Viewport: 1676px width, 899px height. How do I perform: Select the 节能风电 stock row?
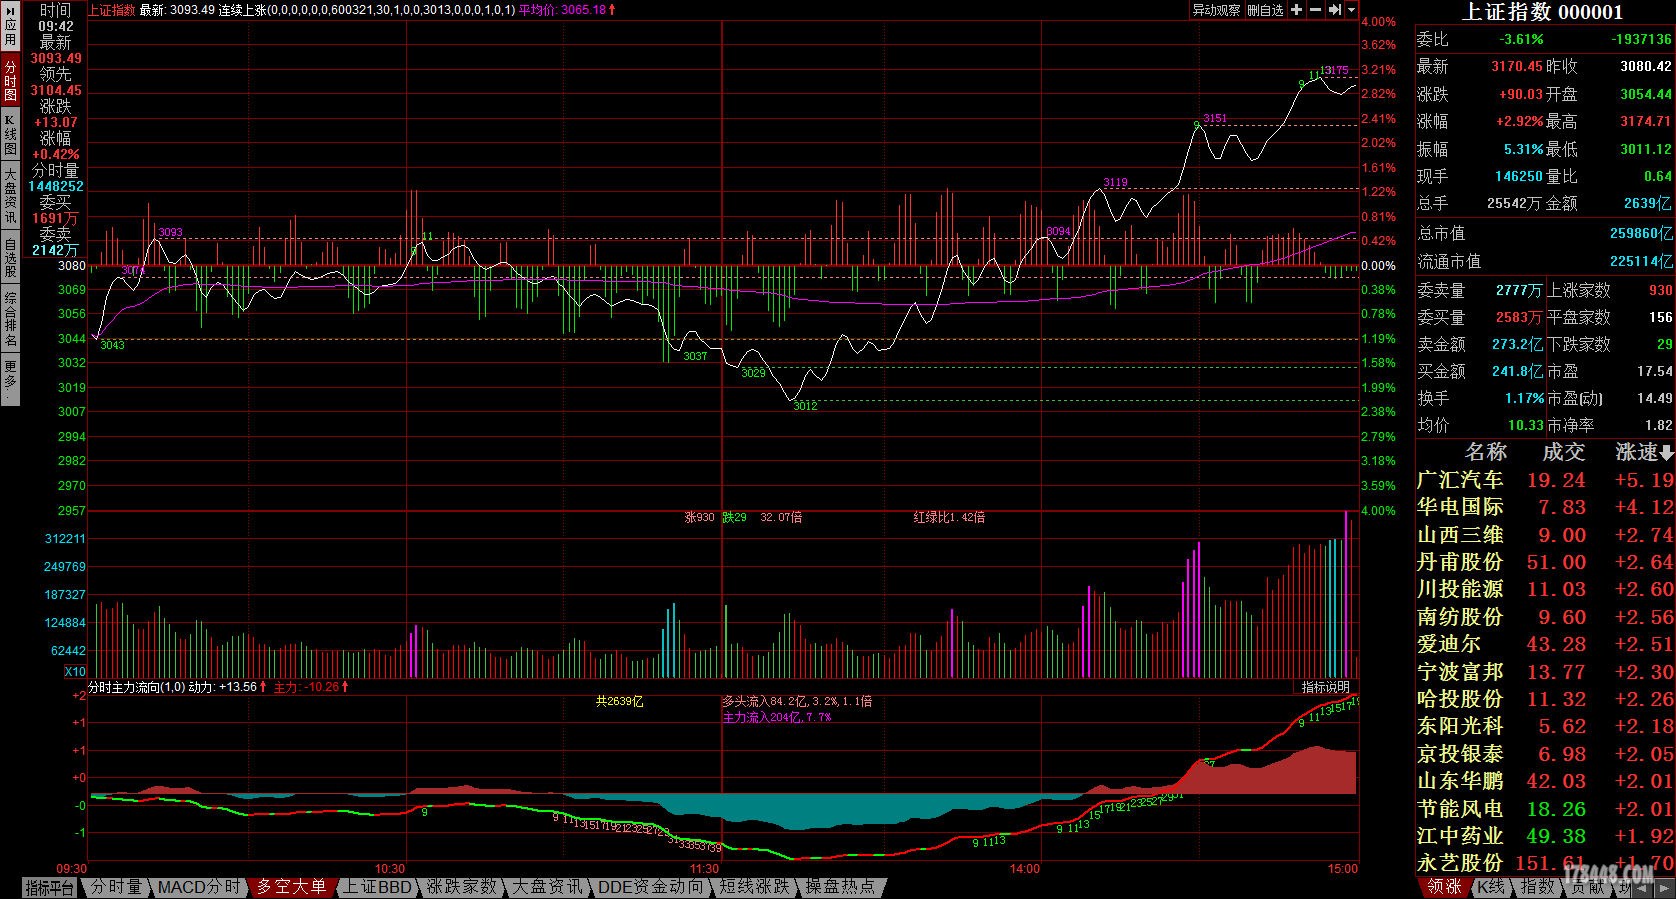1546,808
